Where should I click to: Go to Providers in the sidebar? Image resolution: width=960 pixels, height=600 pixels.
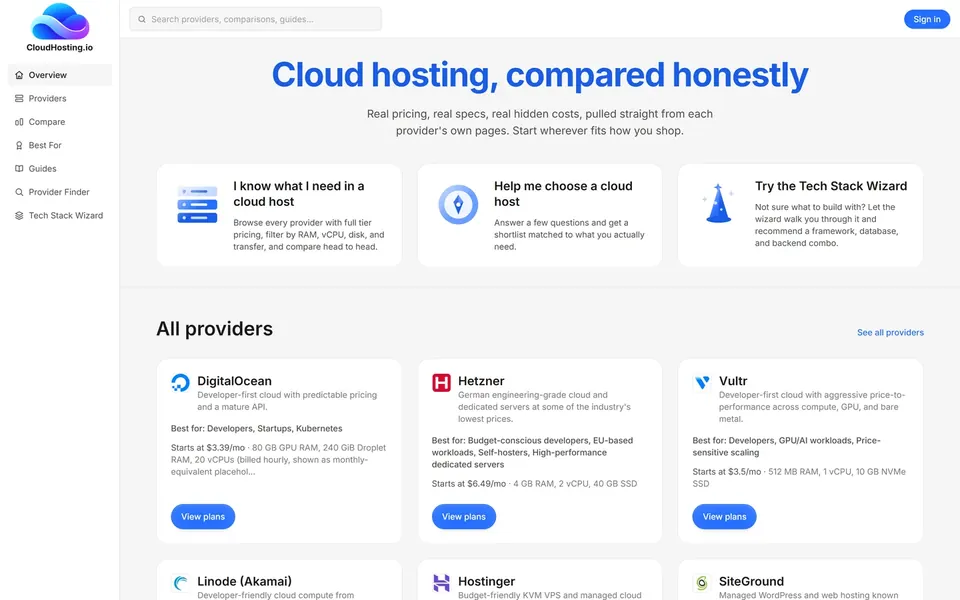pyautogui.click(x=60, y=99)
